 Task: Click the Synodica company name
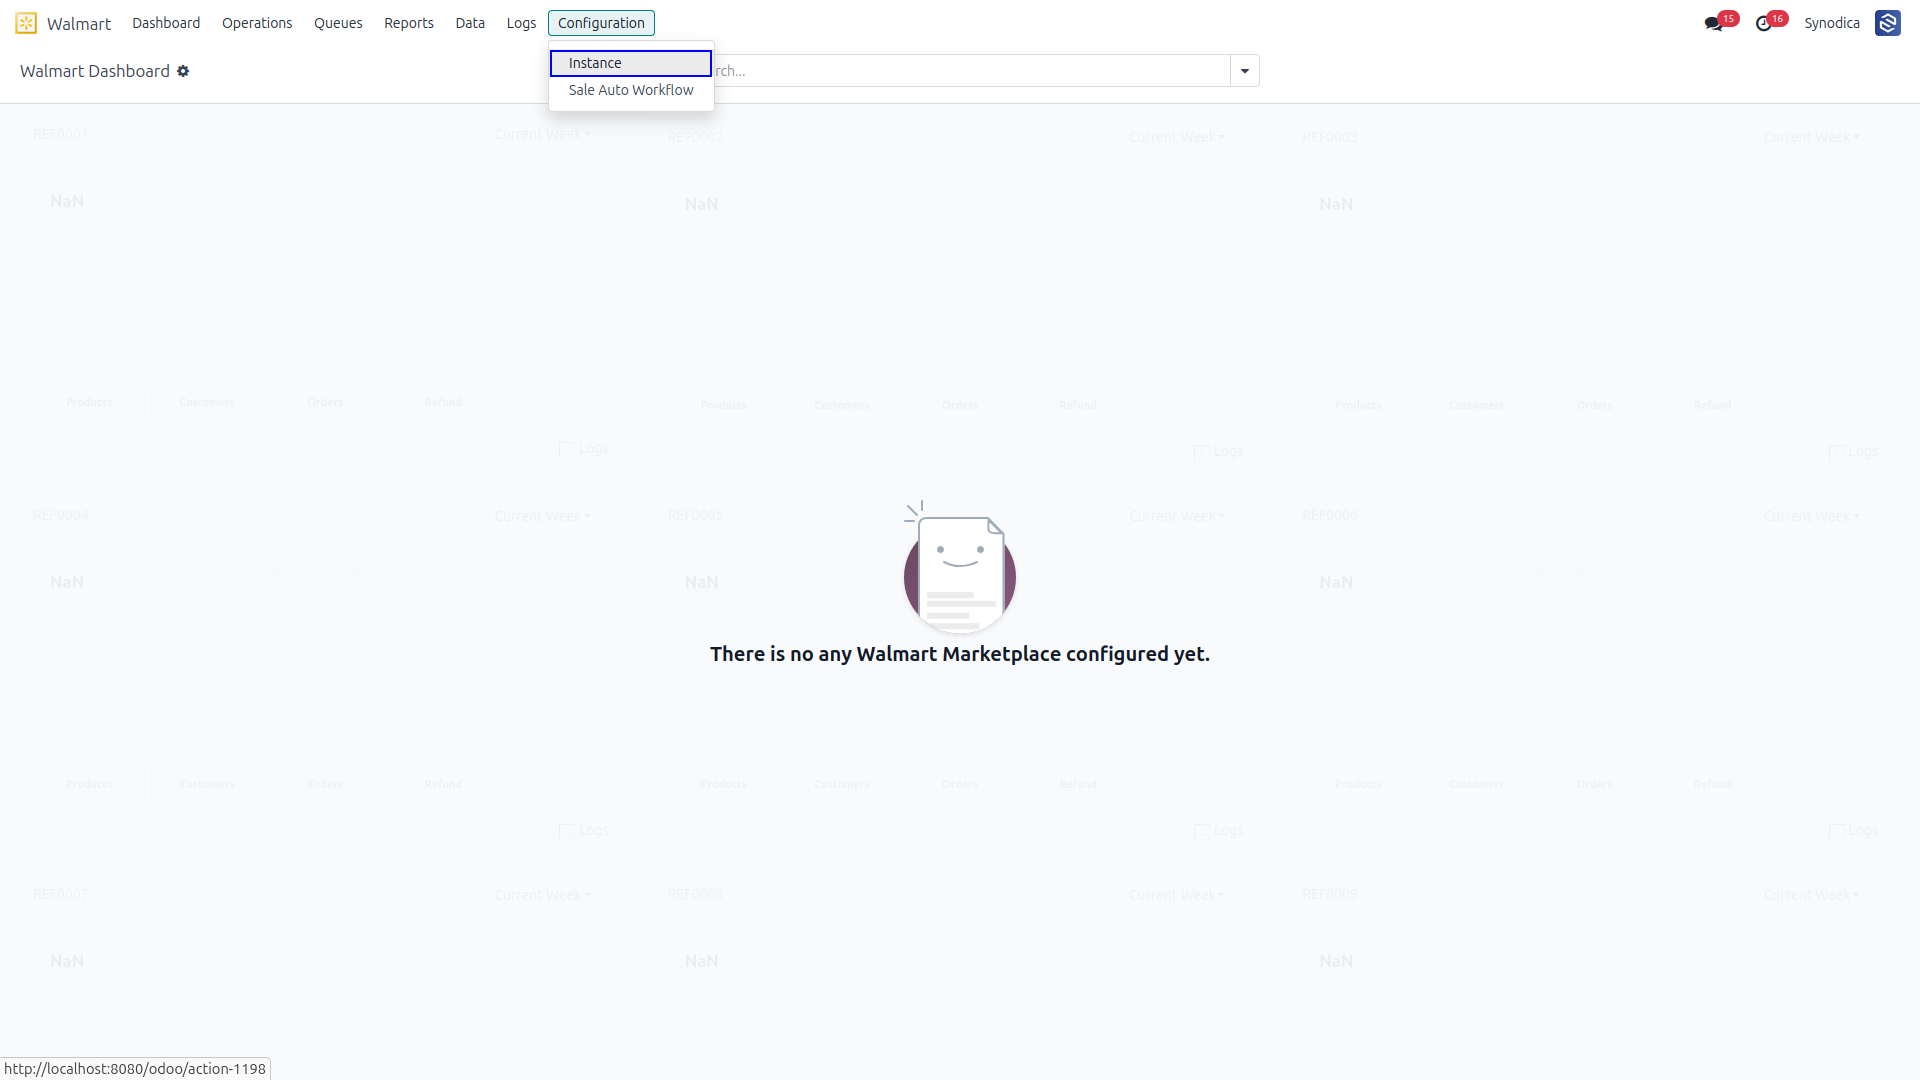click(1832, 23)
